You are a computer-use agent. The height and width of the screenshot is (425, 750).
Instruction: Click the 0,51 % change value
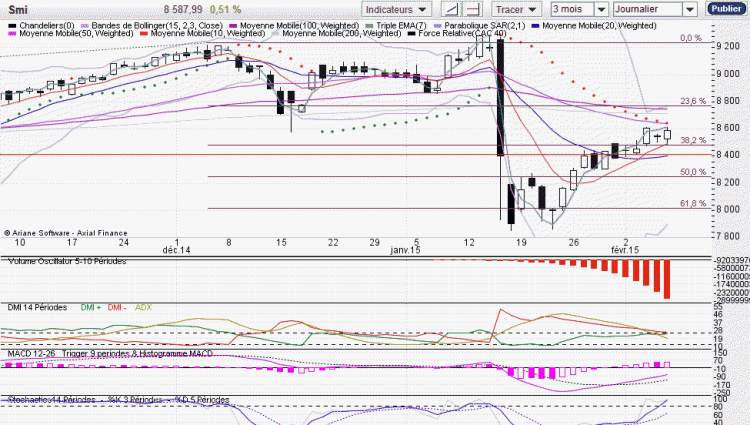coord(225,10)
